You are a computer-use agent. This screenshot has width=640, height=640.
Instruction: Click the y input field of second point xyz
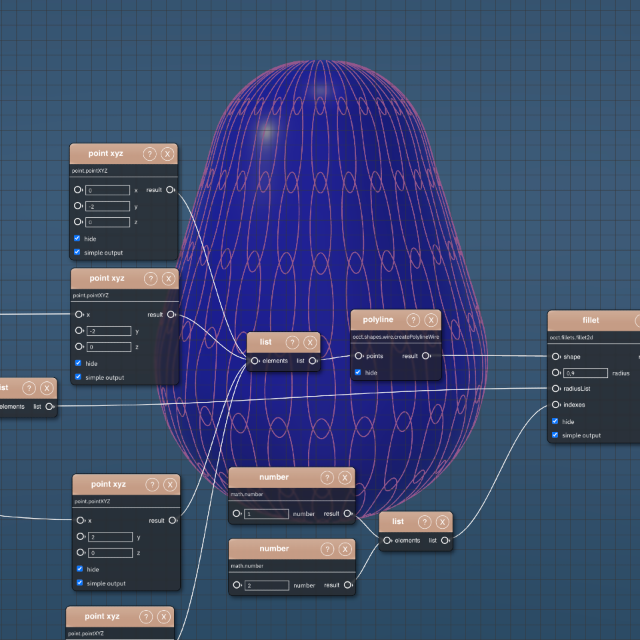tap(109, 331)
